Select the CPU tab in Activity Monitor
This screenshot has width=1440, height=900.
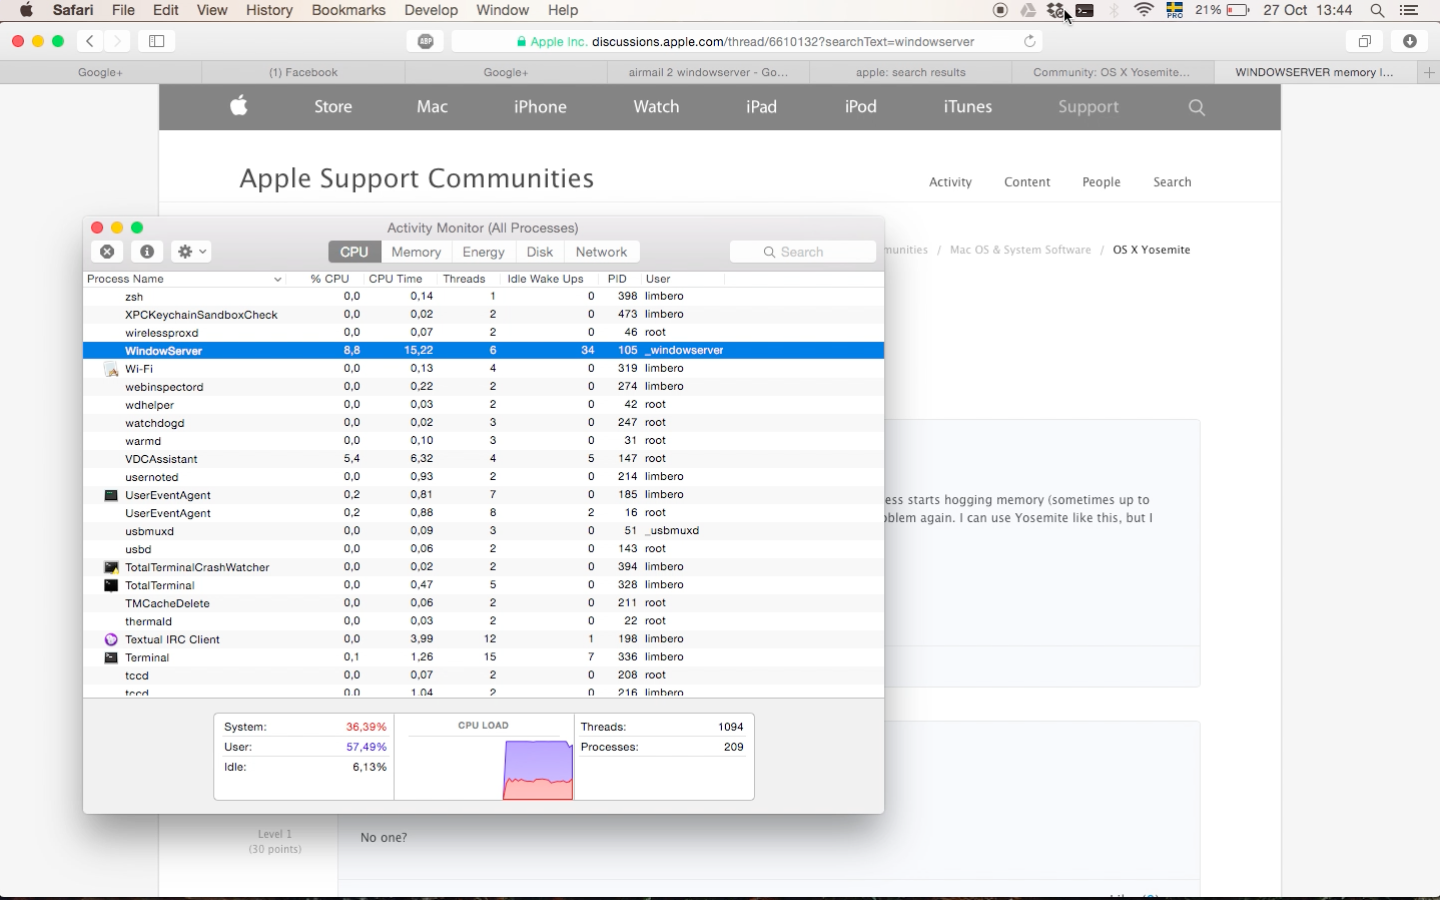pos(354,252)
